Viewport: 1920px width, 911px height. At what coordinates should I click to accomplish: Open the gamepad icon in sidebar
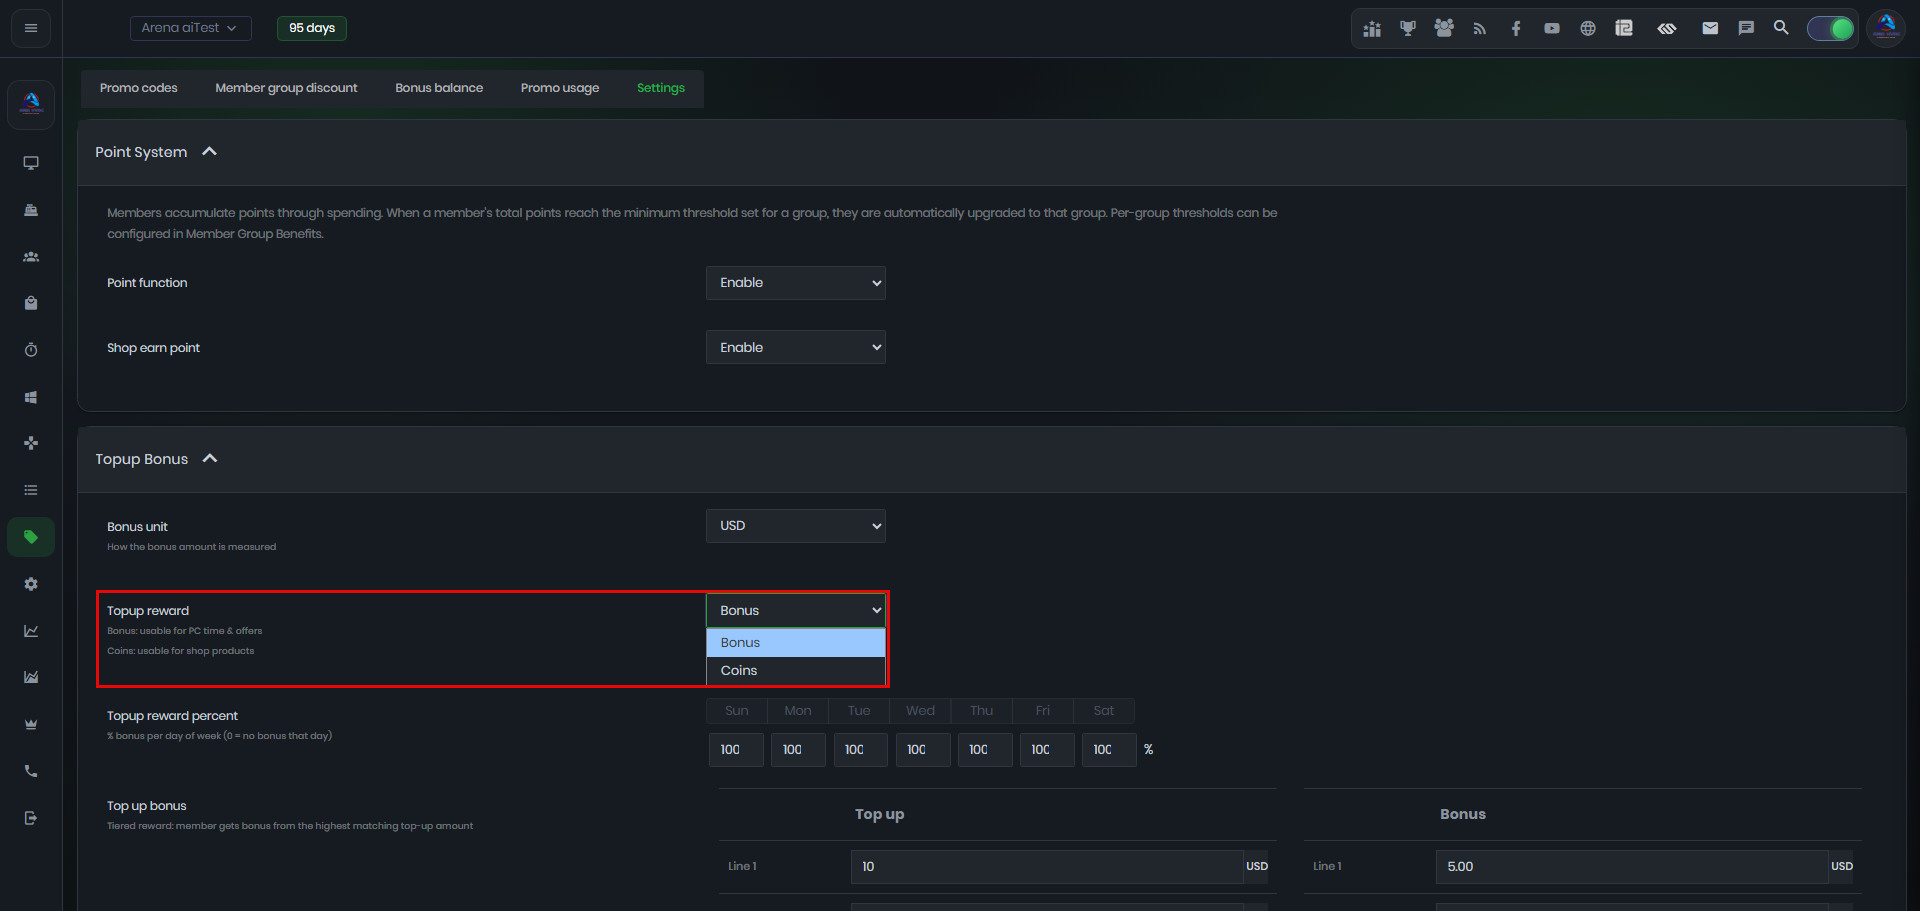click(x=31, y=443)
